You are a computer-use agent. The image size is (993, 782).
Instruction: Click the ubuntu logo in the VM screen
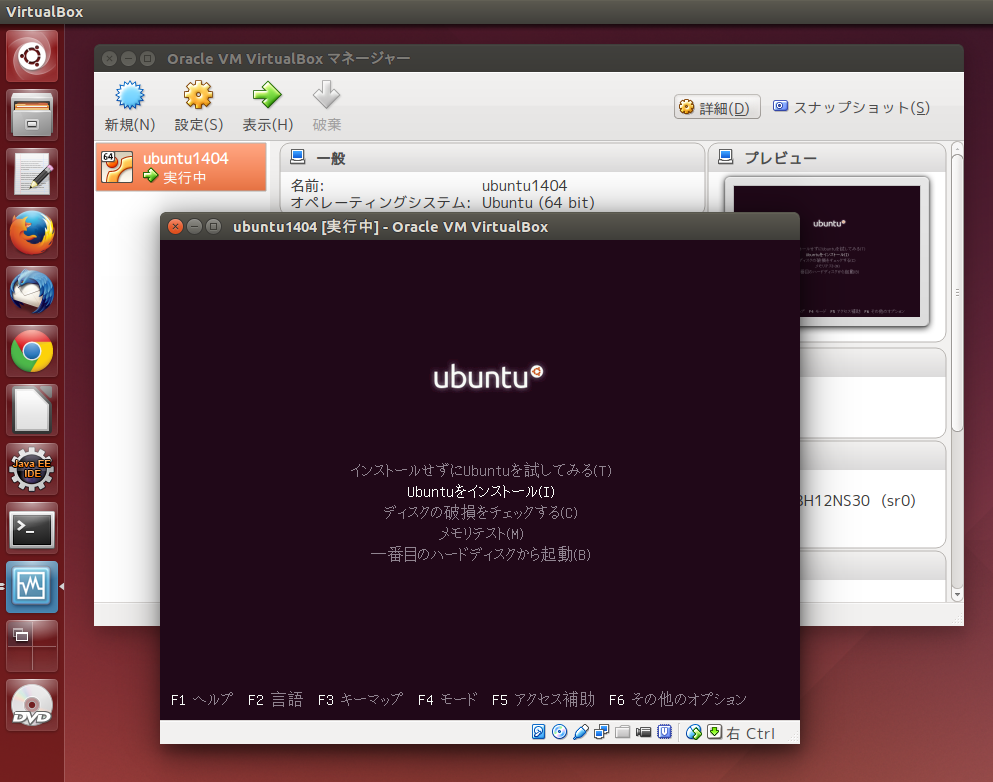488,377
